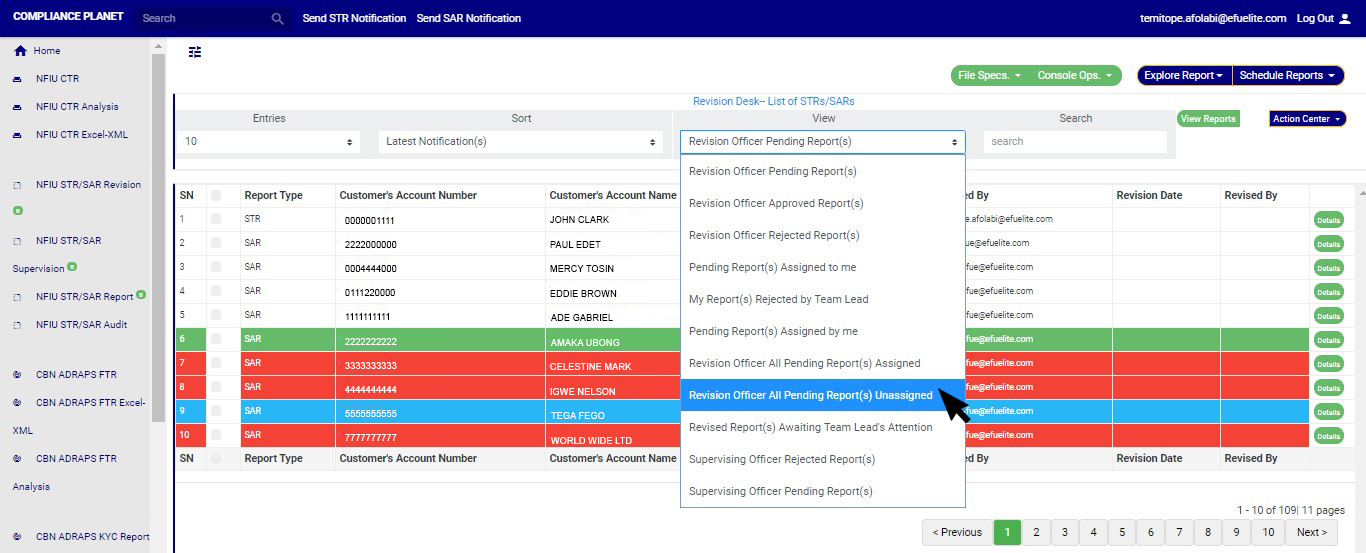Click Send STR Notification link
Screen dimensions: 1366x553
(x=354, y=18)
